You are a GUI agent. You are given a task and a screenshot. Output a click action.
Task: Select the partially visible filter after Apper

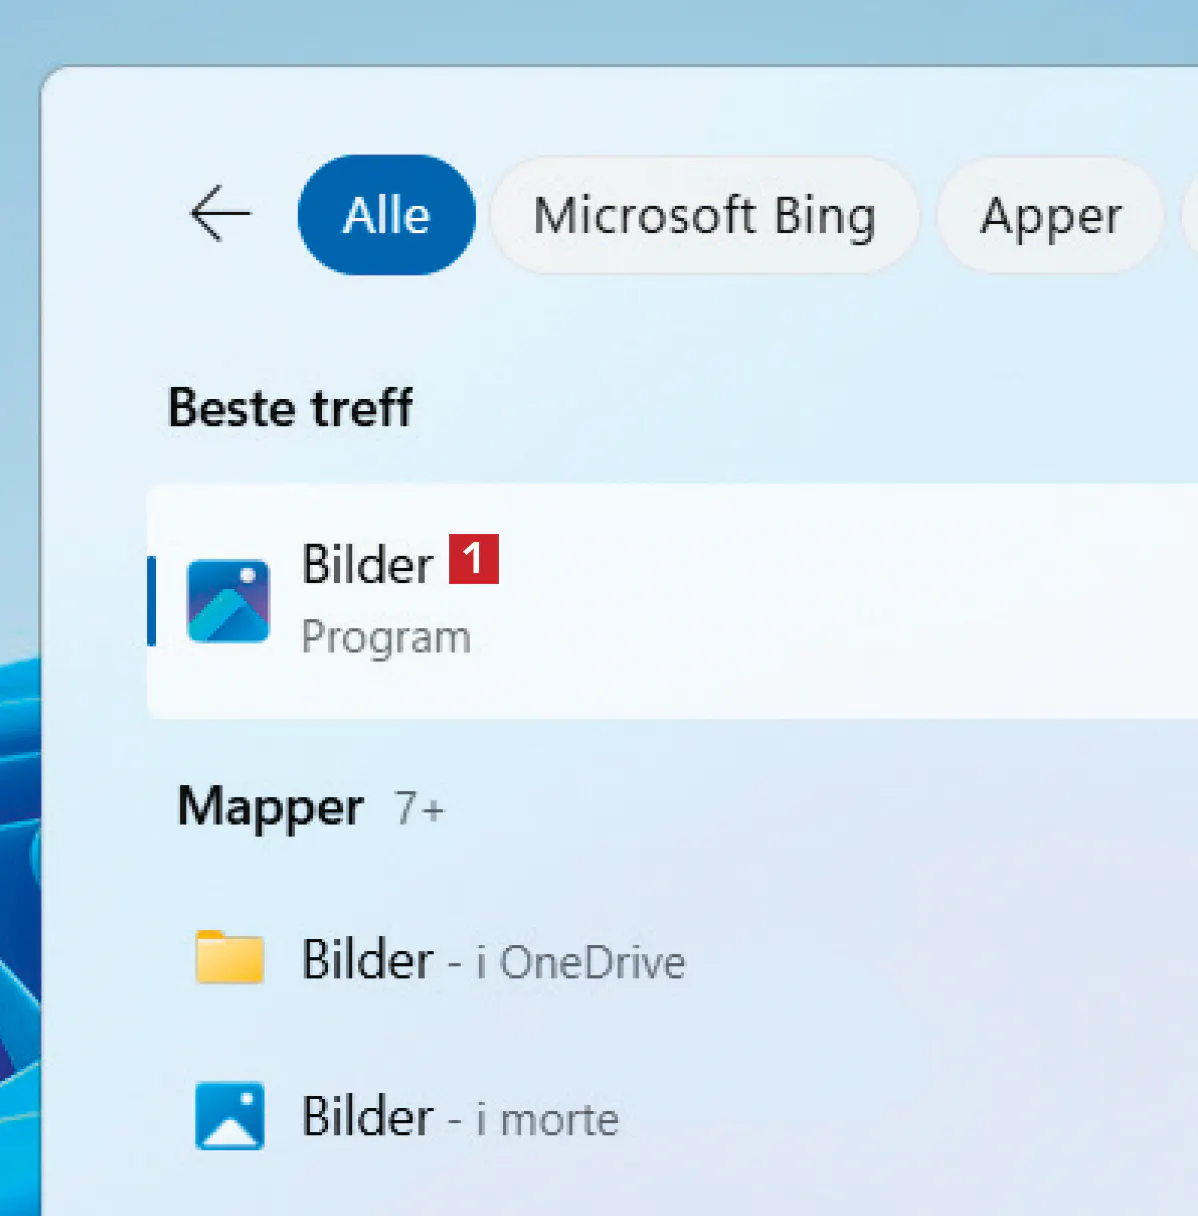[1190, 215]
